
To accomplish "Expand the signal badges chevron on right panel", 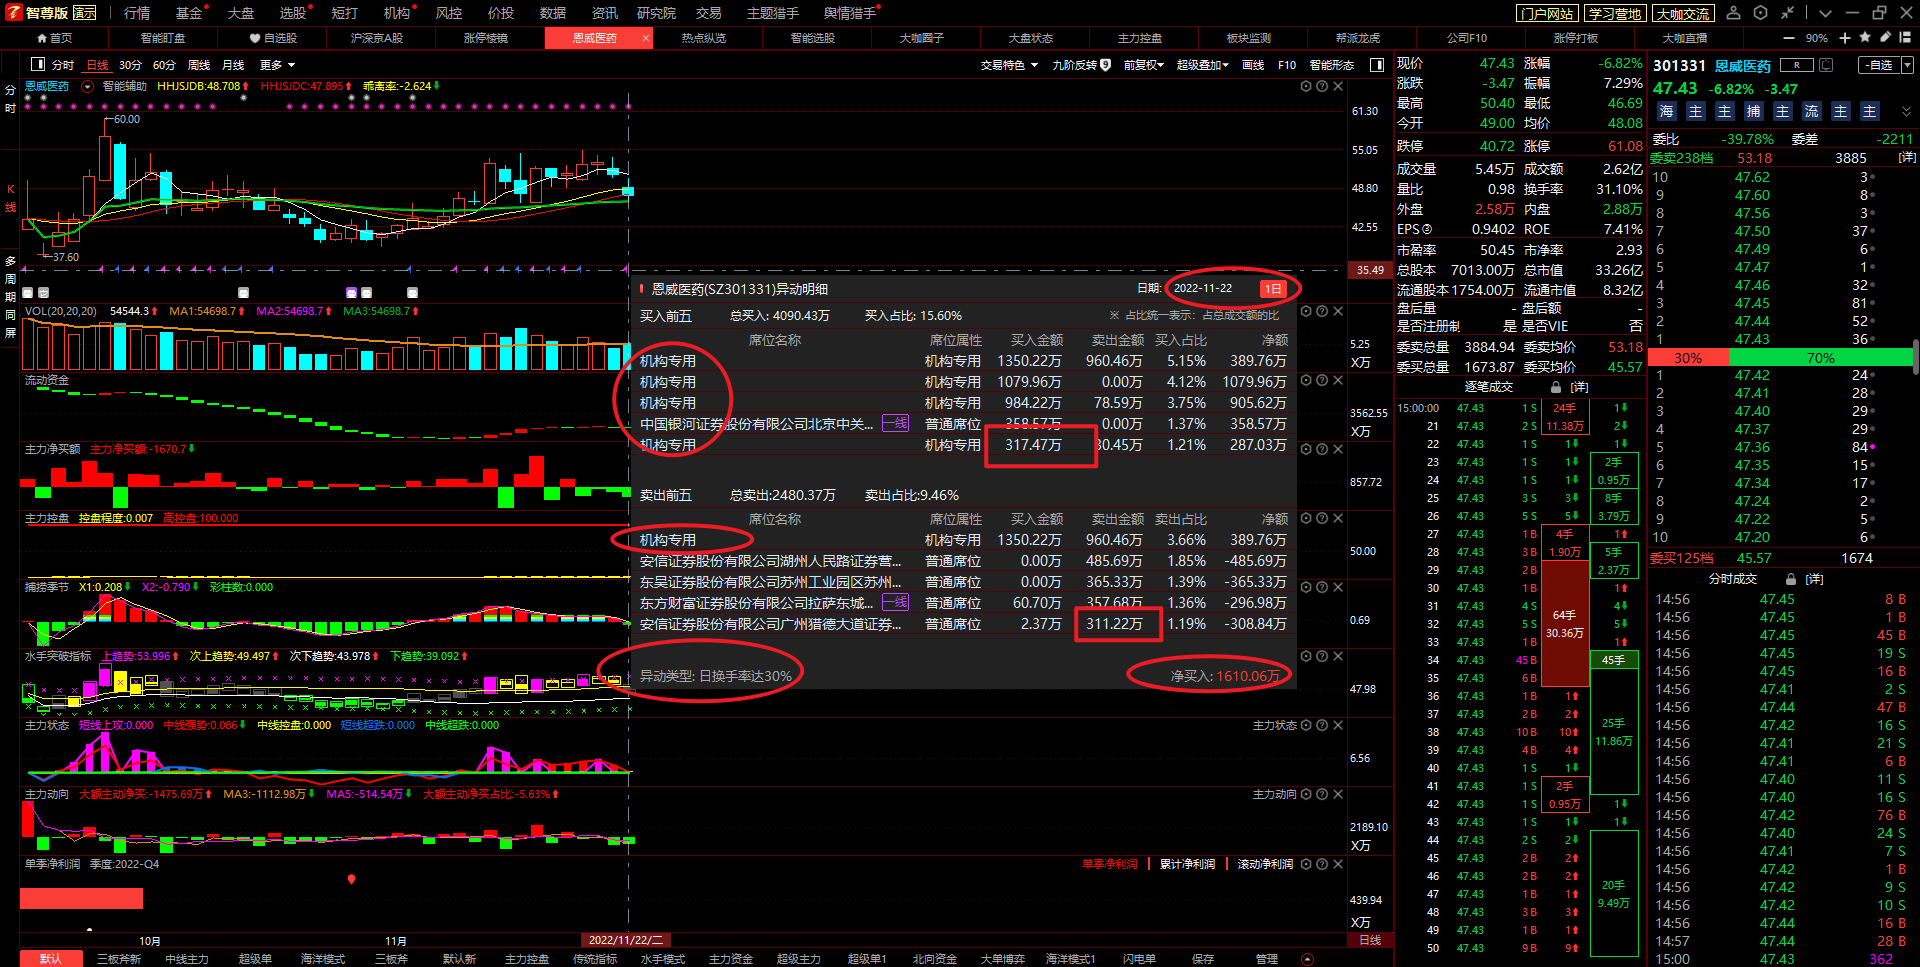I will click(x=1906, y=112).
